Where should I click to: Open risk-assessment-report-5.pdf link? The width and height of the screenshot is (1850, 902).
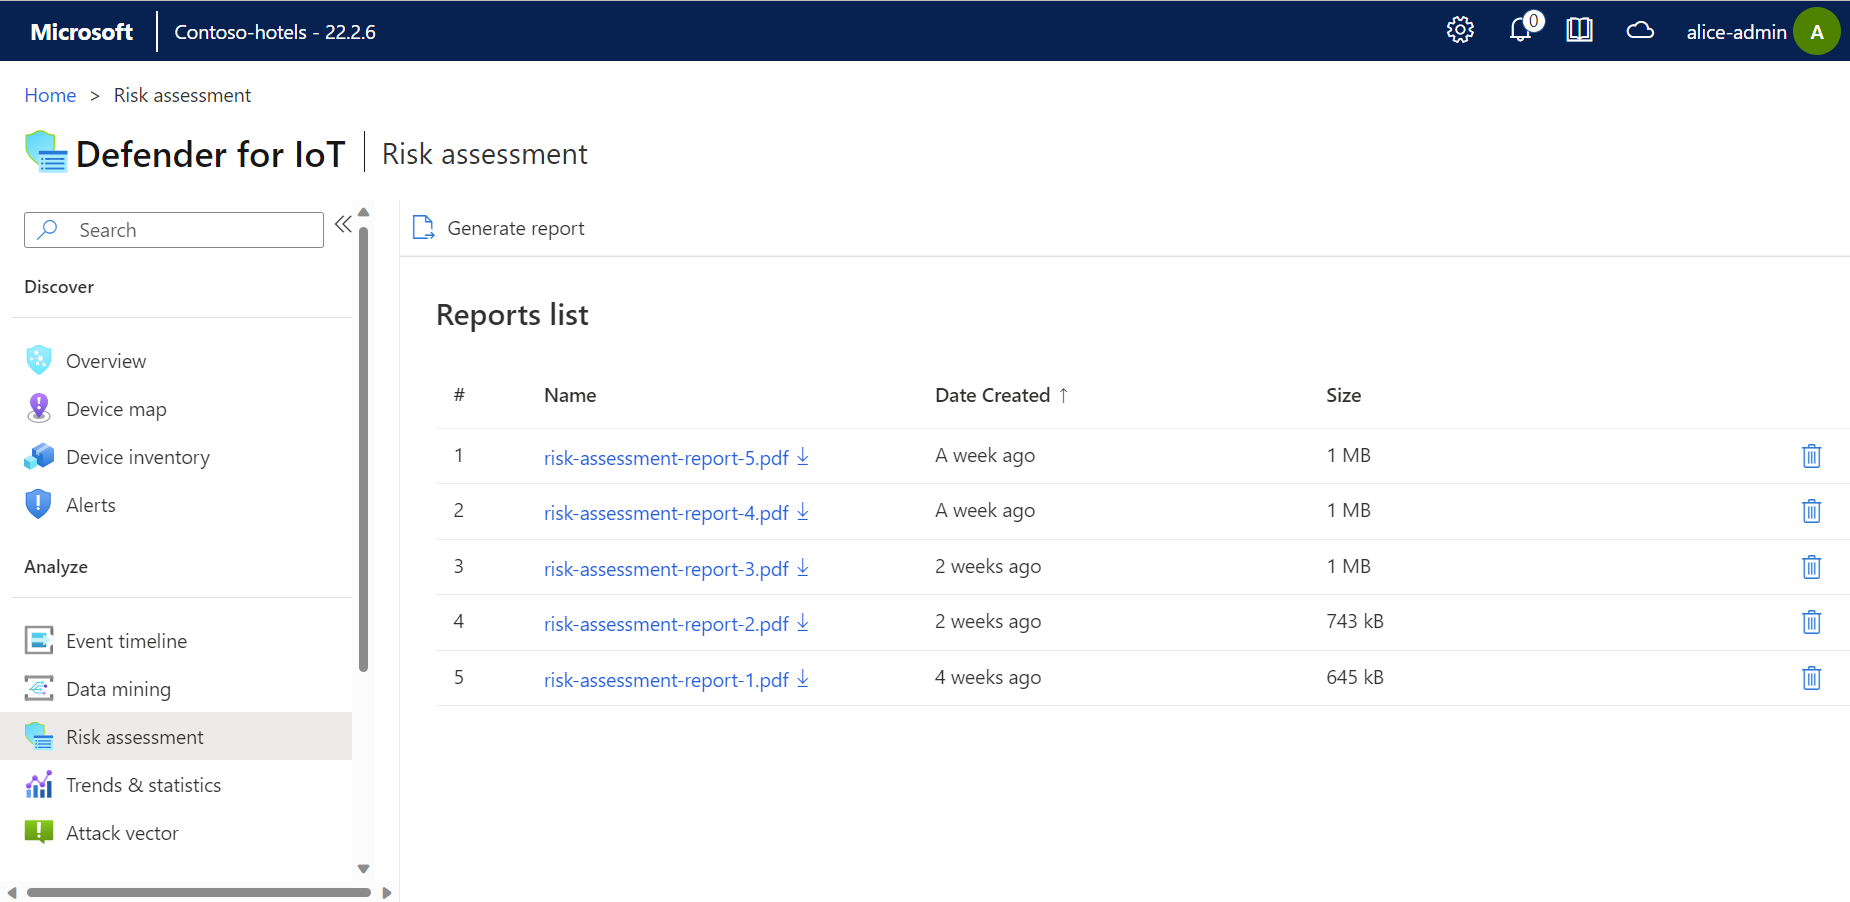666,457
